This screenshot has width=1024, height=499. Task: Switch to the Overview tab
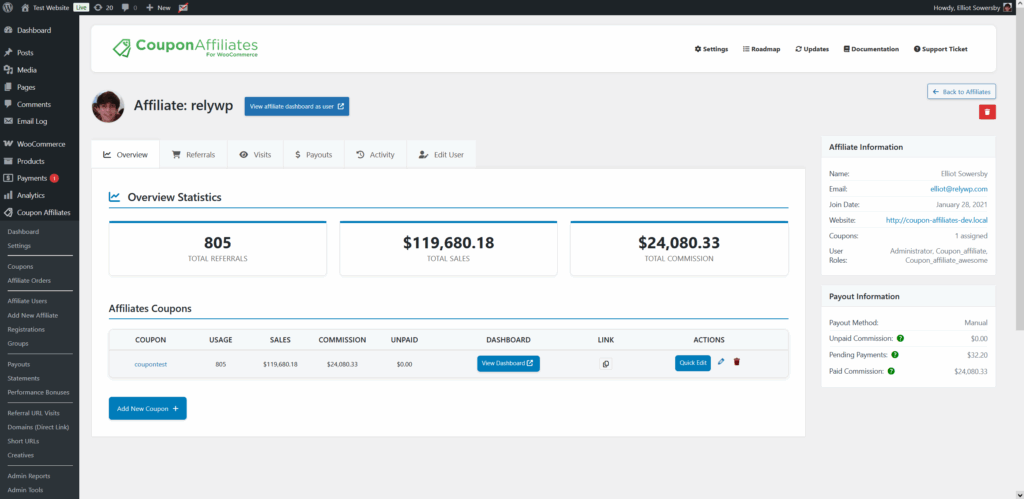click(x=125, y=155)
